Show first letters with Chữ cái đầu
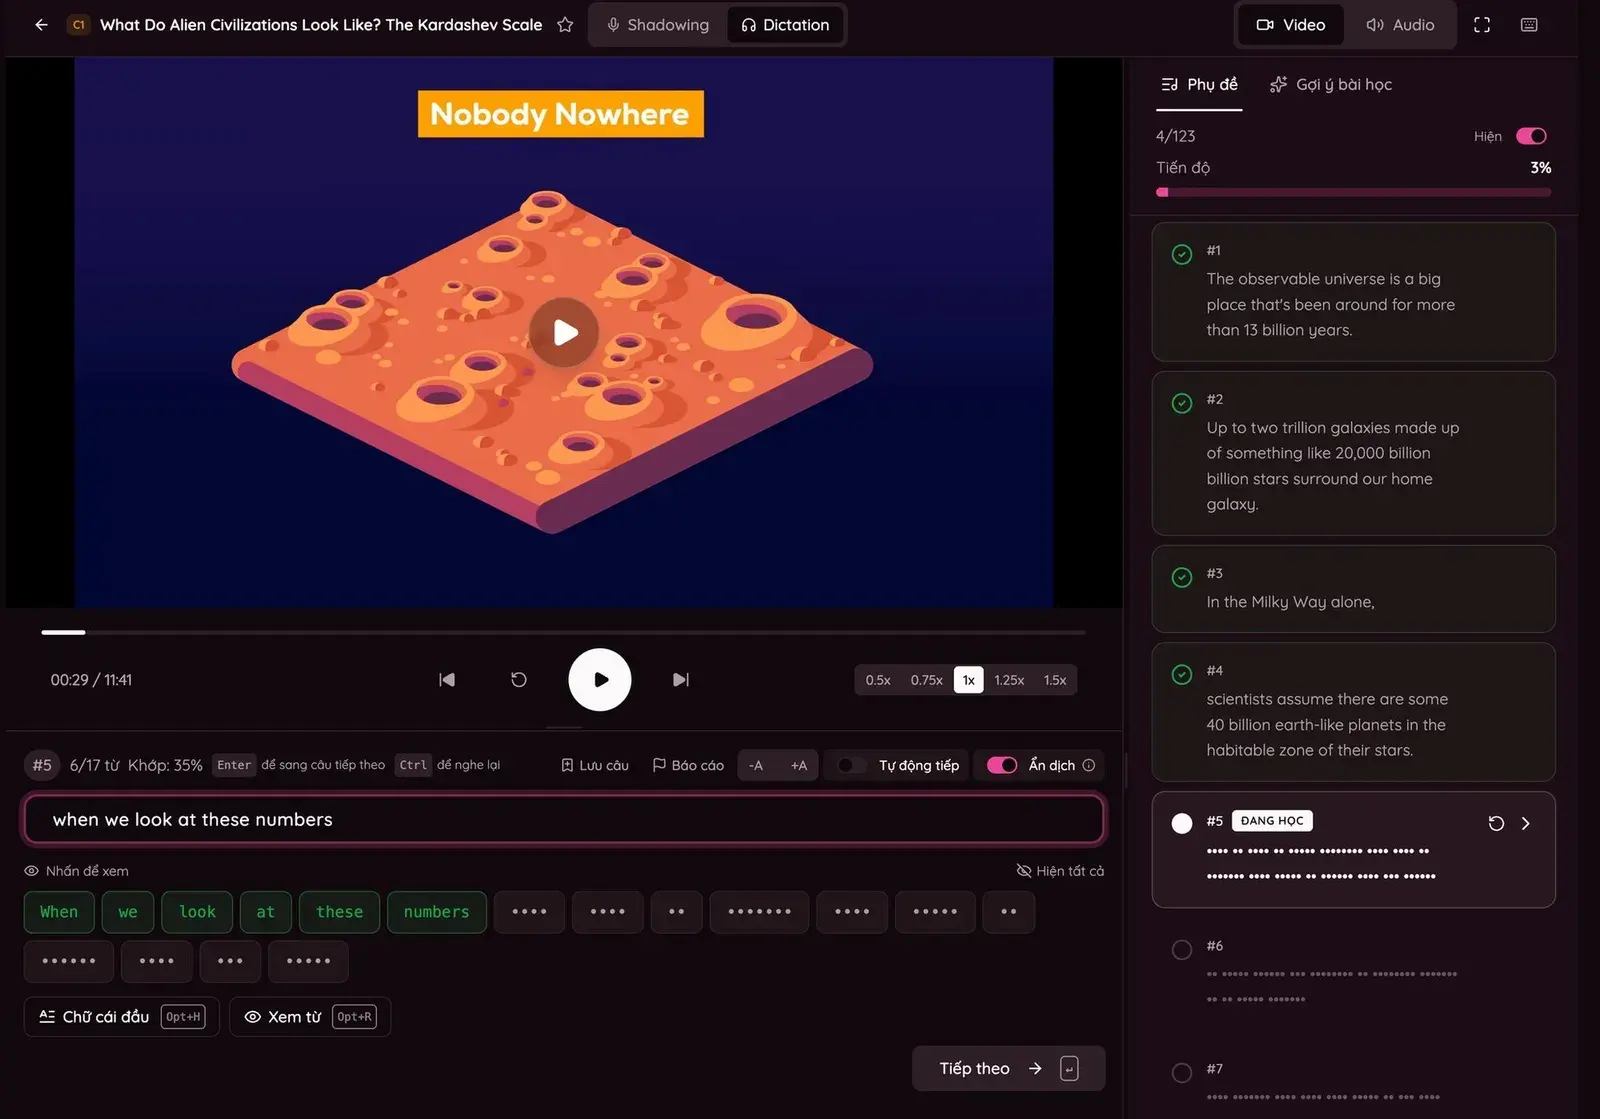The height and width of the screenshot is (1119, 1600). pos(121,1017)
